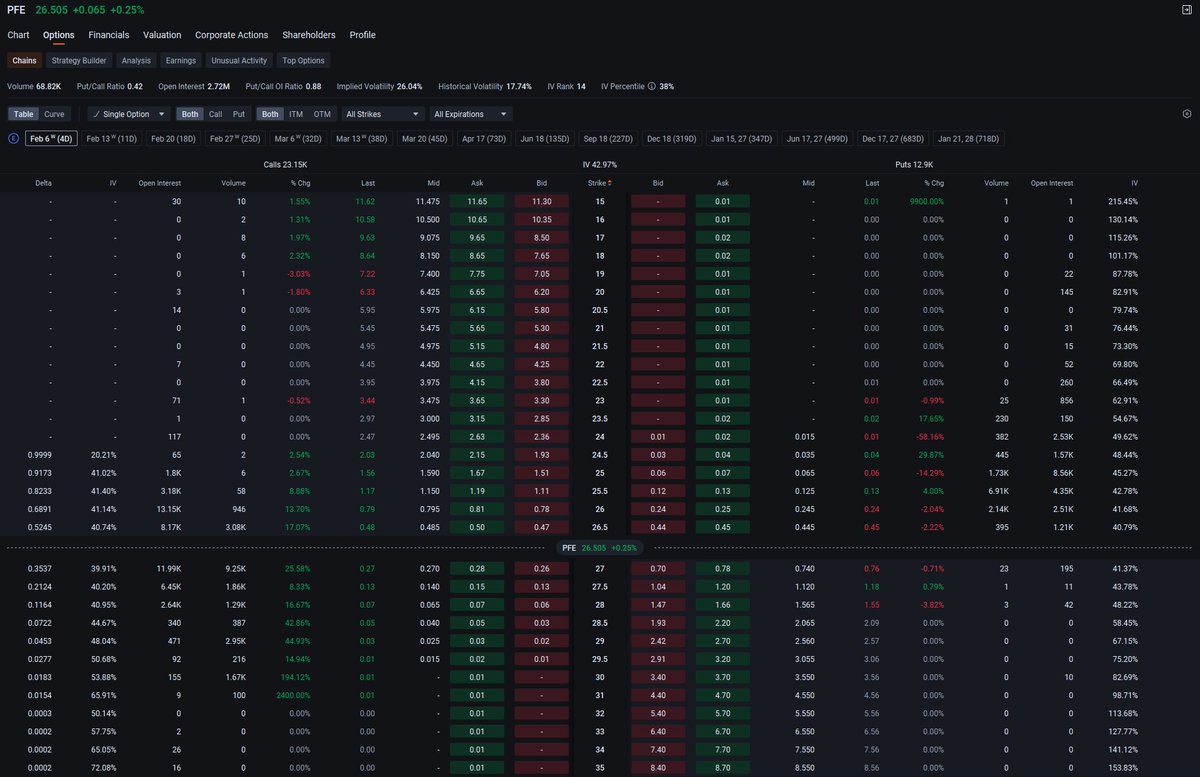The image size is (1200, 777).
Task: Select the Feb 13 (11D) expiration
Action: (x=112, y=139)
